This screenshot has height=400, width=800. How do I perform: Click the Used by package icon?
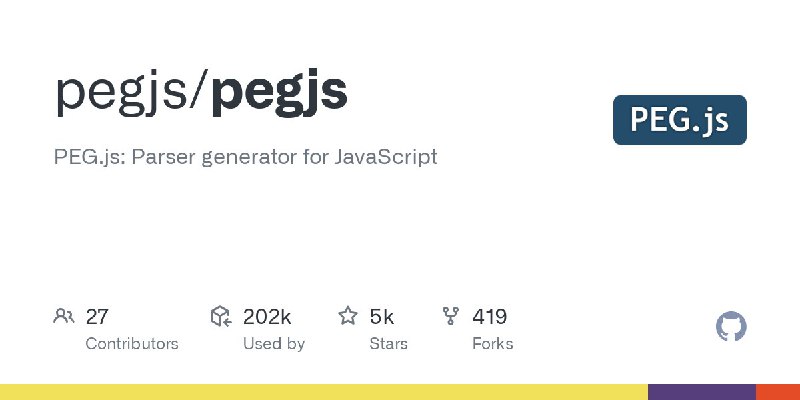tap(221, 316)
